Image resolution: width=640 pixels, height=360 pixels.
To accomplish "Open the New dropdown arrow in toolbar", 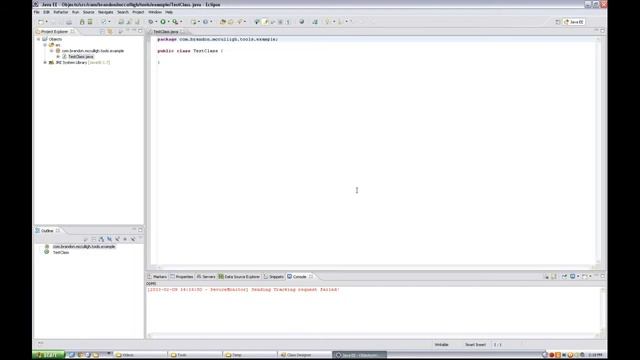I will [x=47, y=22].
